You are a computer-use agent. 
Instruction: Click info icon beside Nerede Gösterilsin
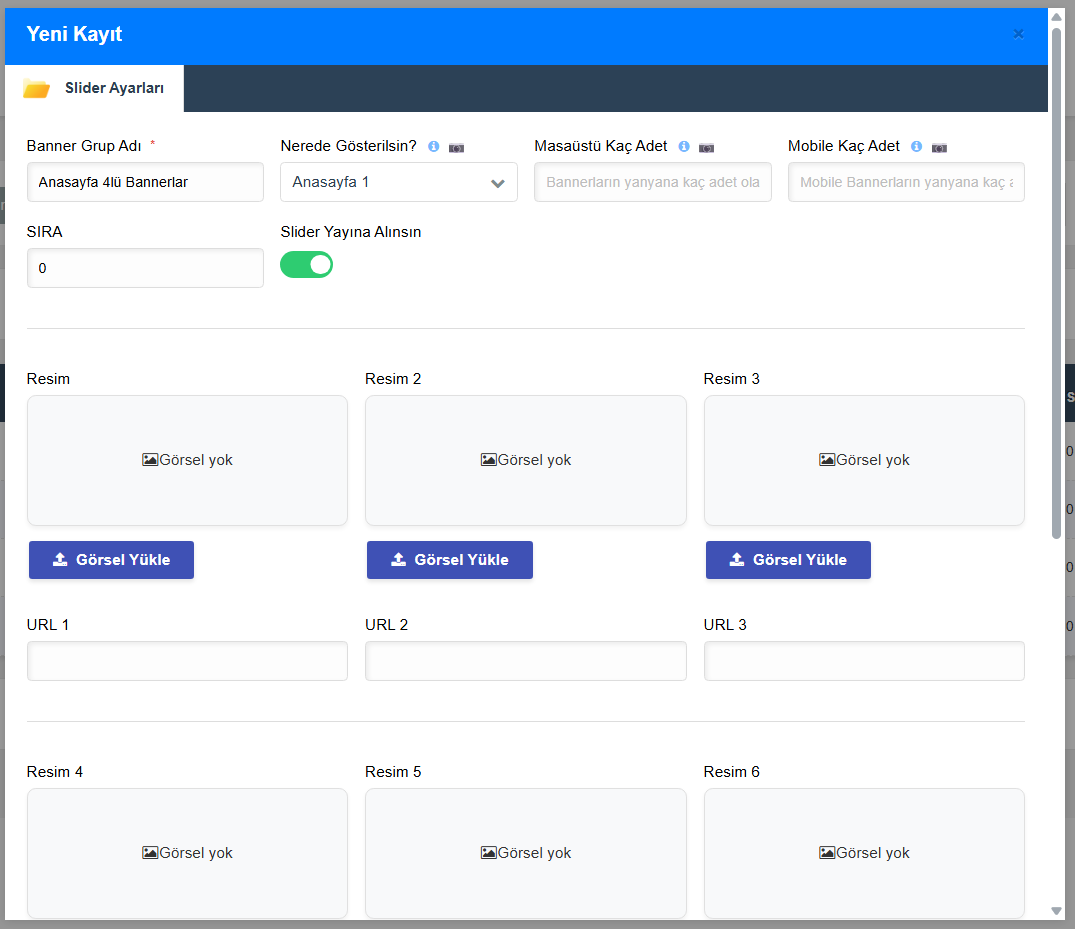pos(434,147)
